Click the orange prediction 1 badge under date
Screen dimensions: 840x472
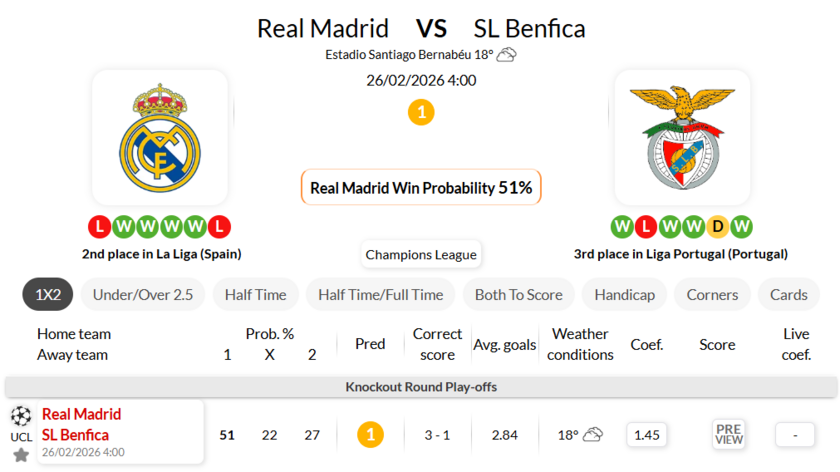tap(421, 112)
